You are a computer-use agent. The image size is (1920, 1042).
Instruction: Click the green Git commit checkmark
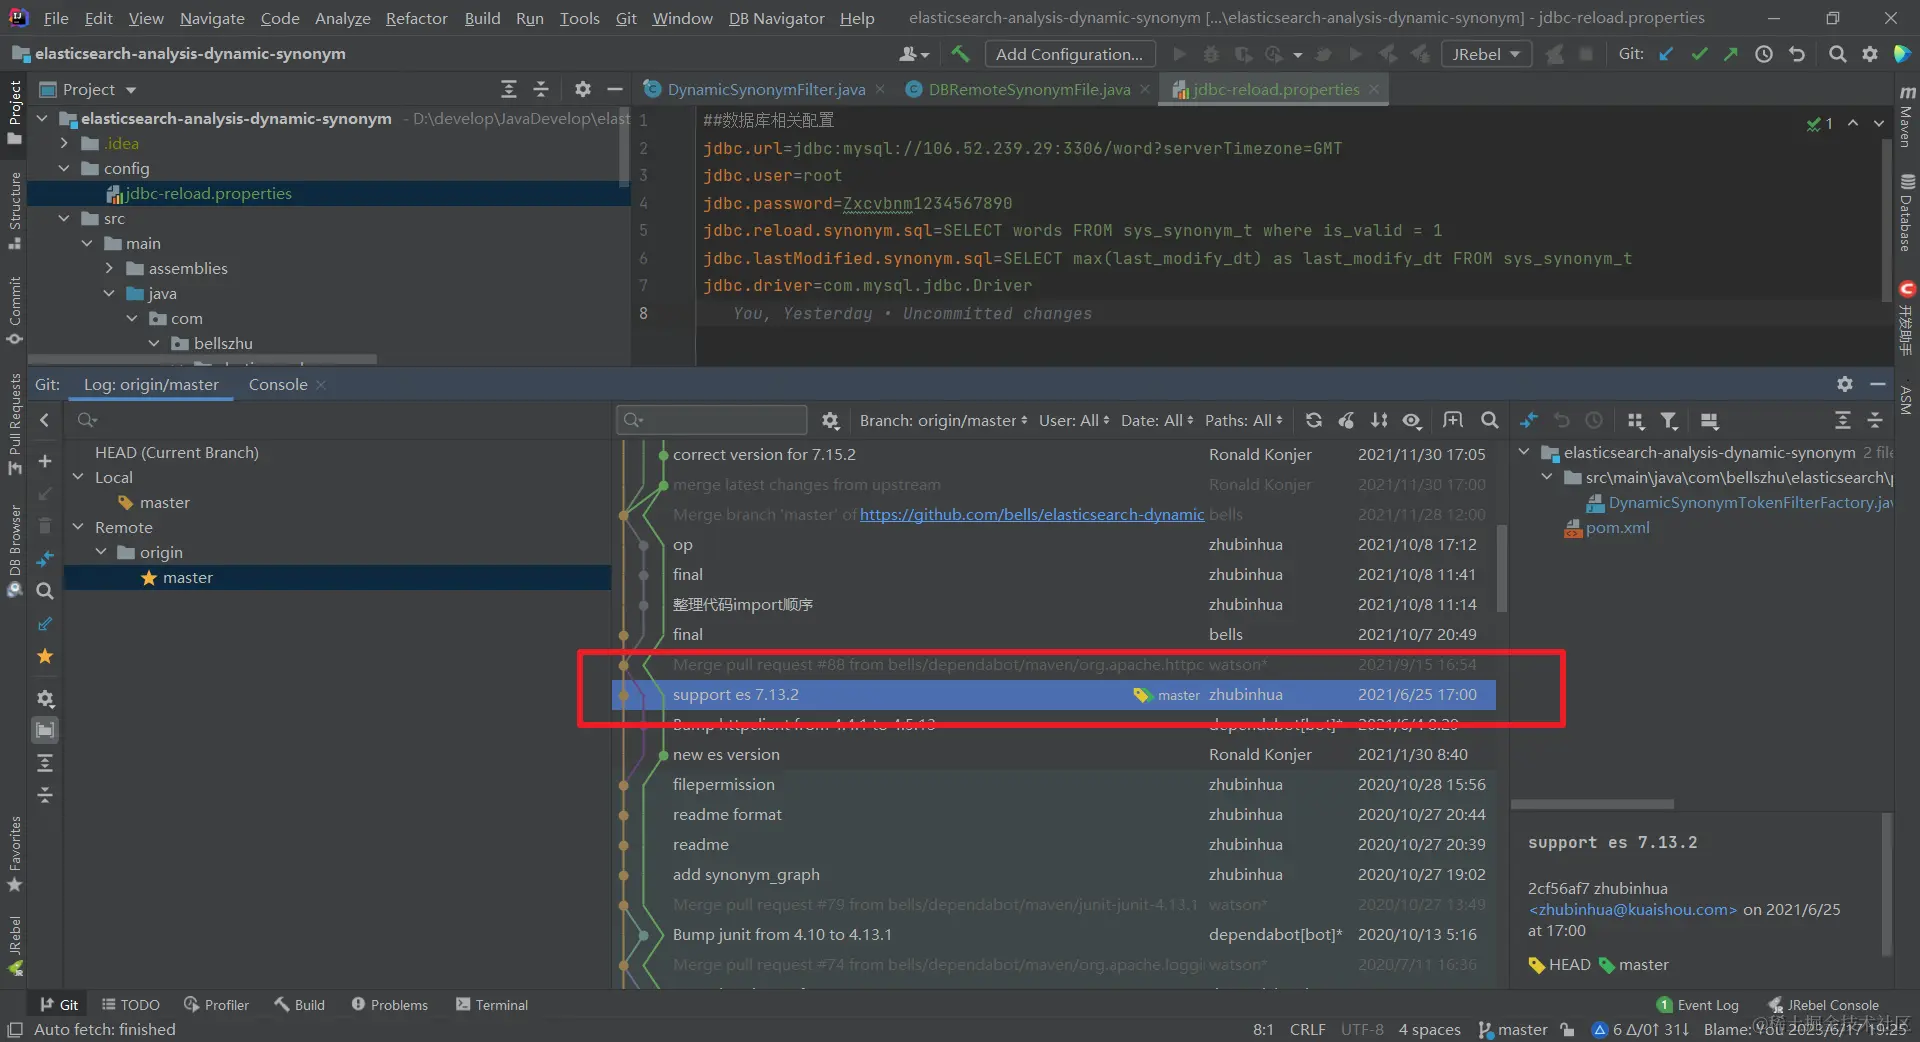coord(1699,54)
